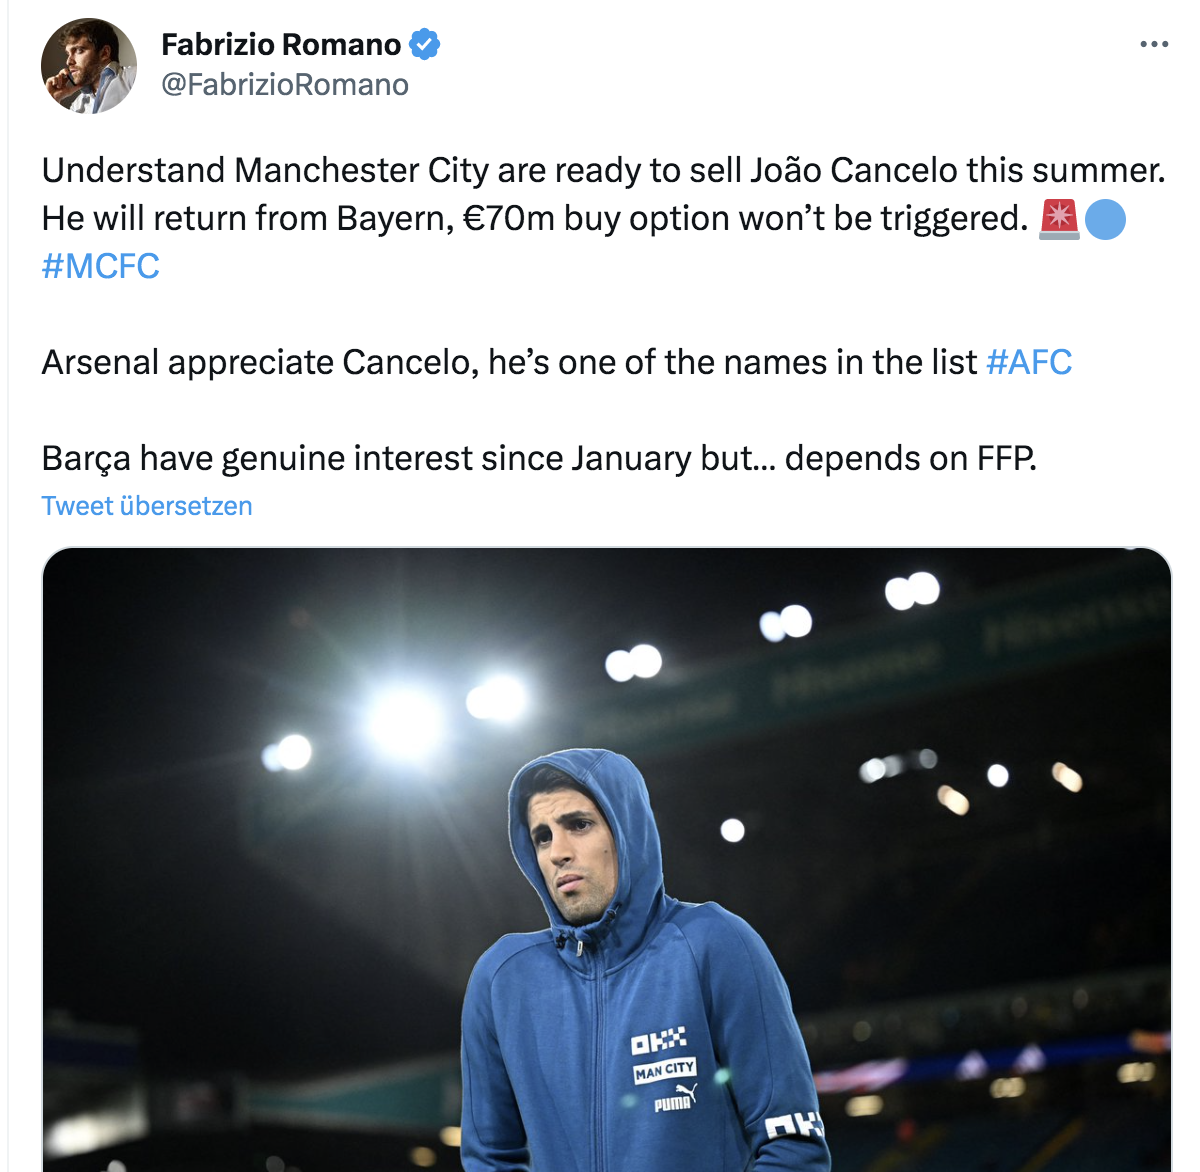Viewport: 1200px width, 1172px height.
Task: Open the attached photo of hooded player
Action: point(606,860)
